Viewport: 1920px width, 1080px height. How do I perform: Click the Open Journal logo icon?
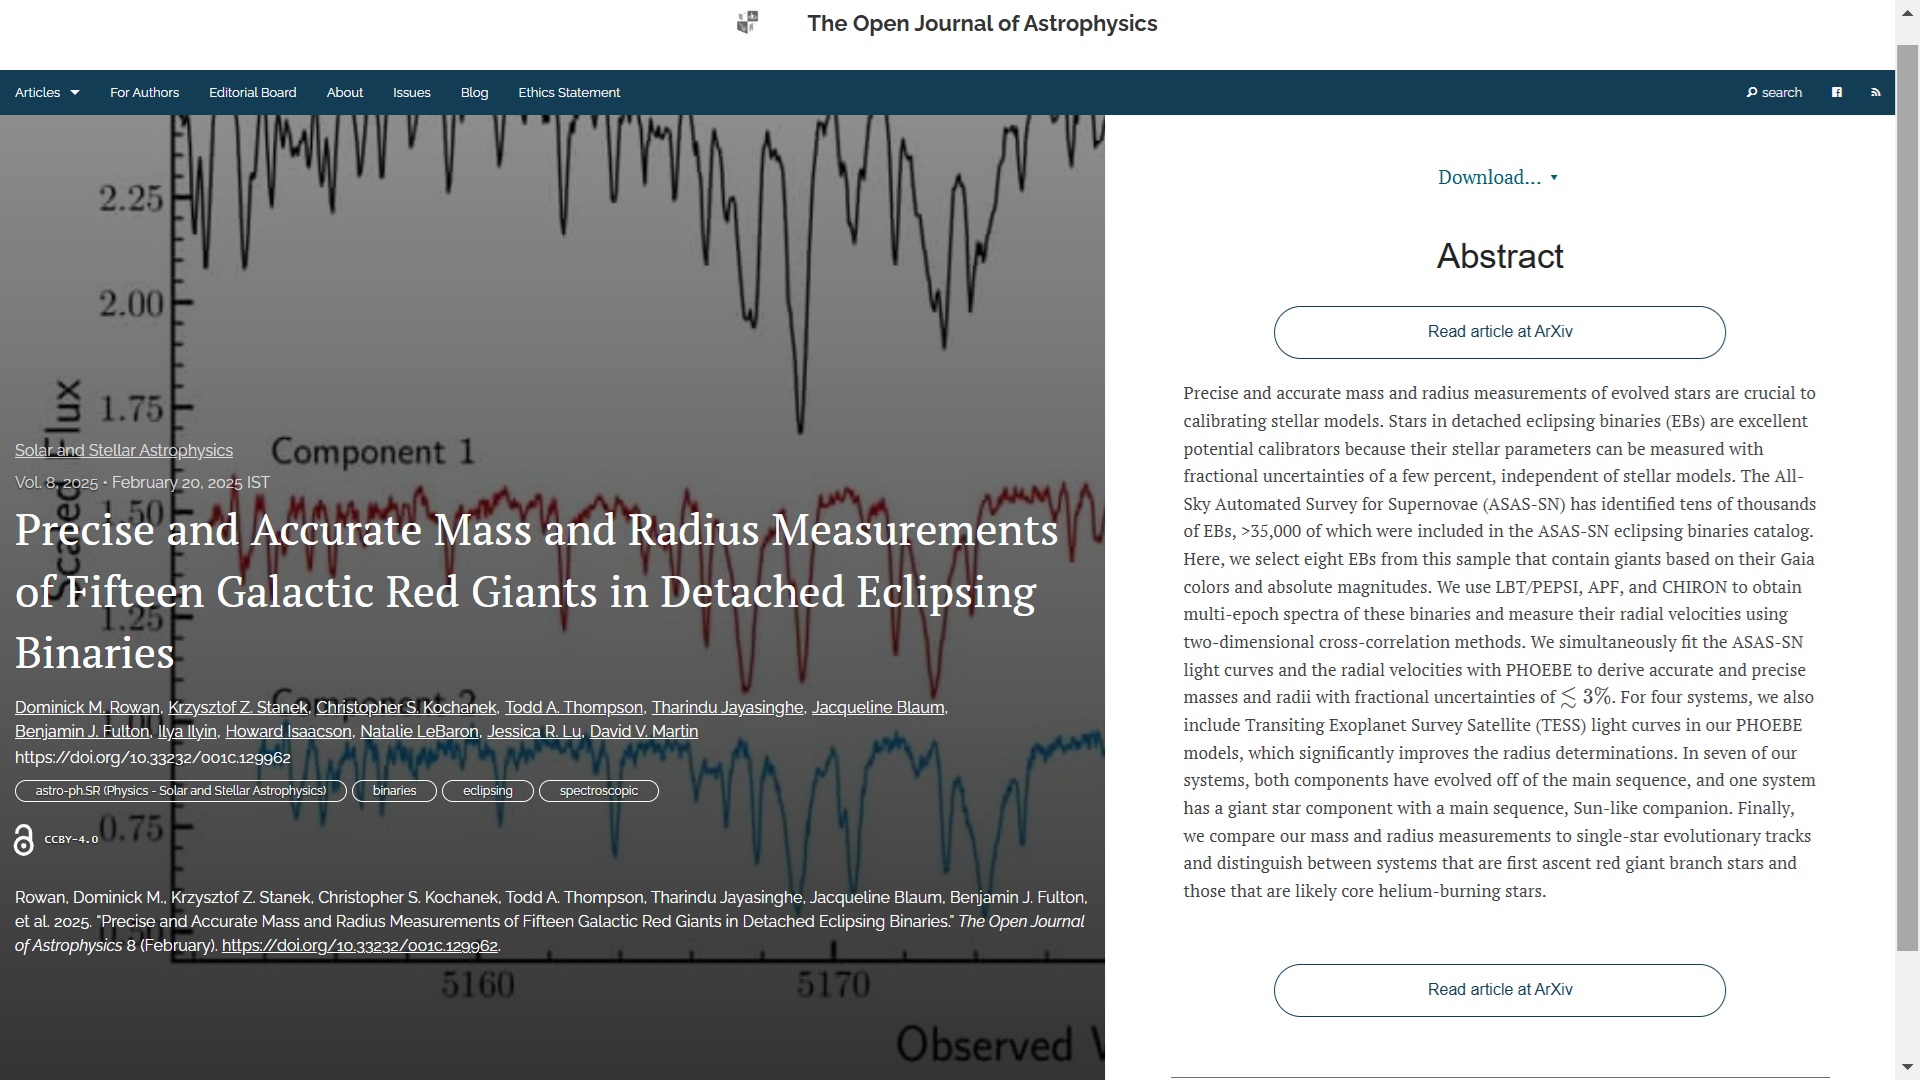click(x=747, y=22)
